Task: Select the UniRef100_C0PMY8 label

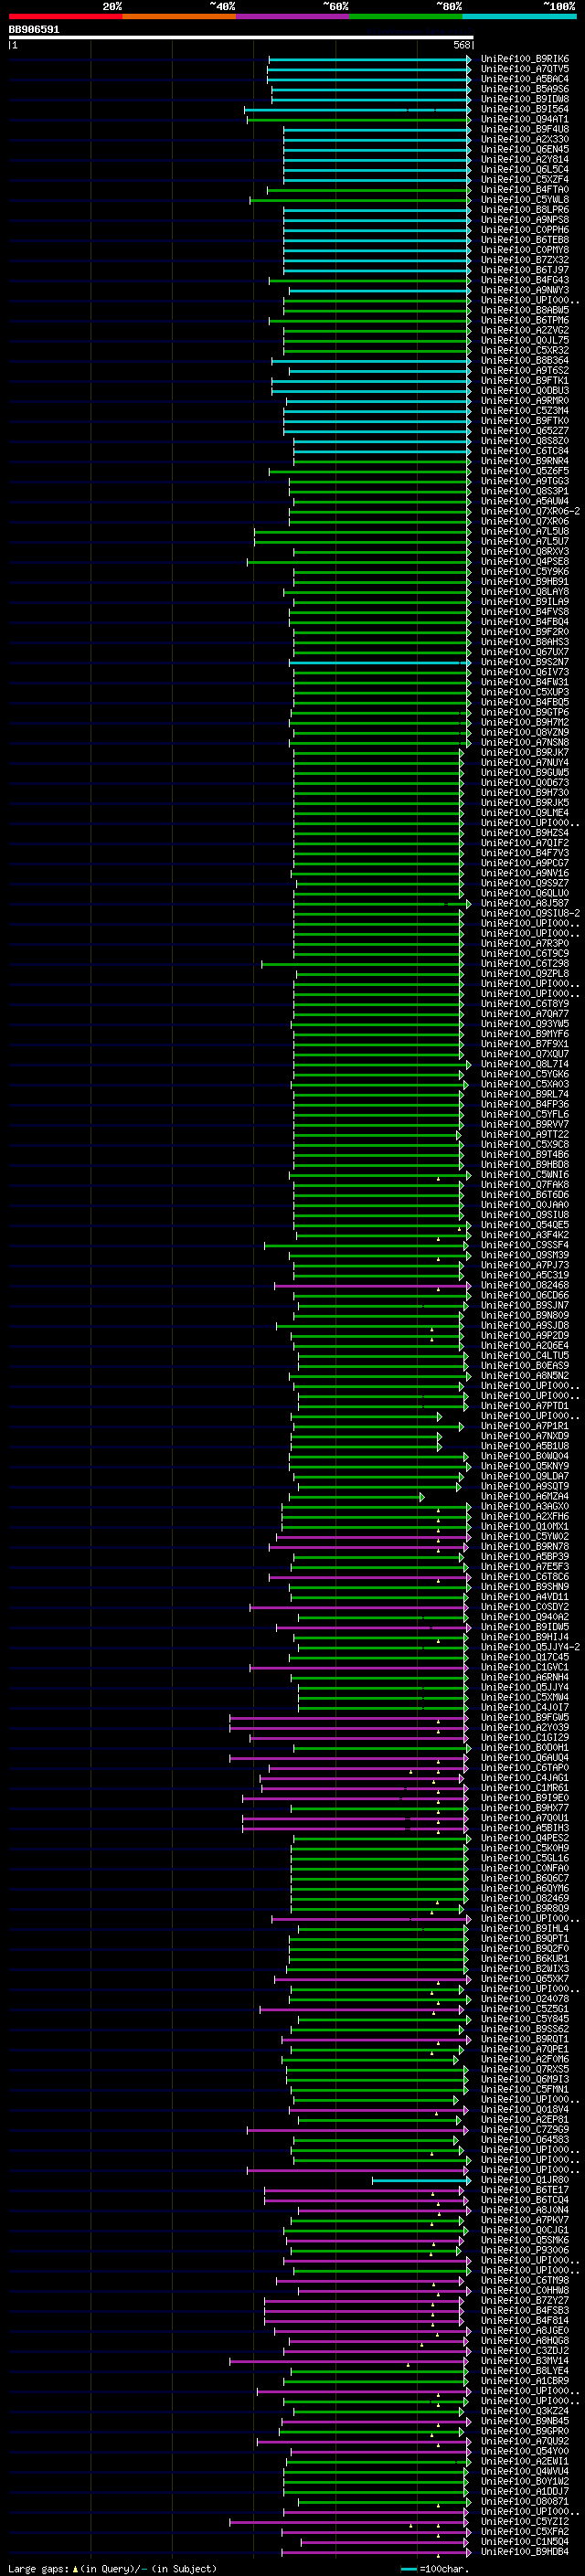Action: pyautogui.click(x=525, y=250)
